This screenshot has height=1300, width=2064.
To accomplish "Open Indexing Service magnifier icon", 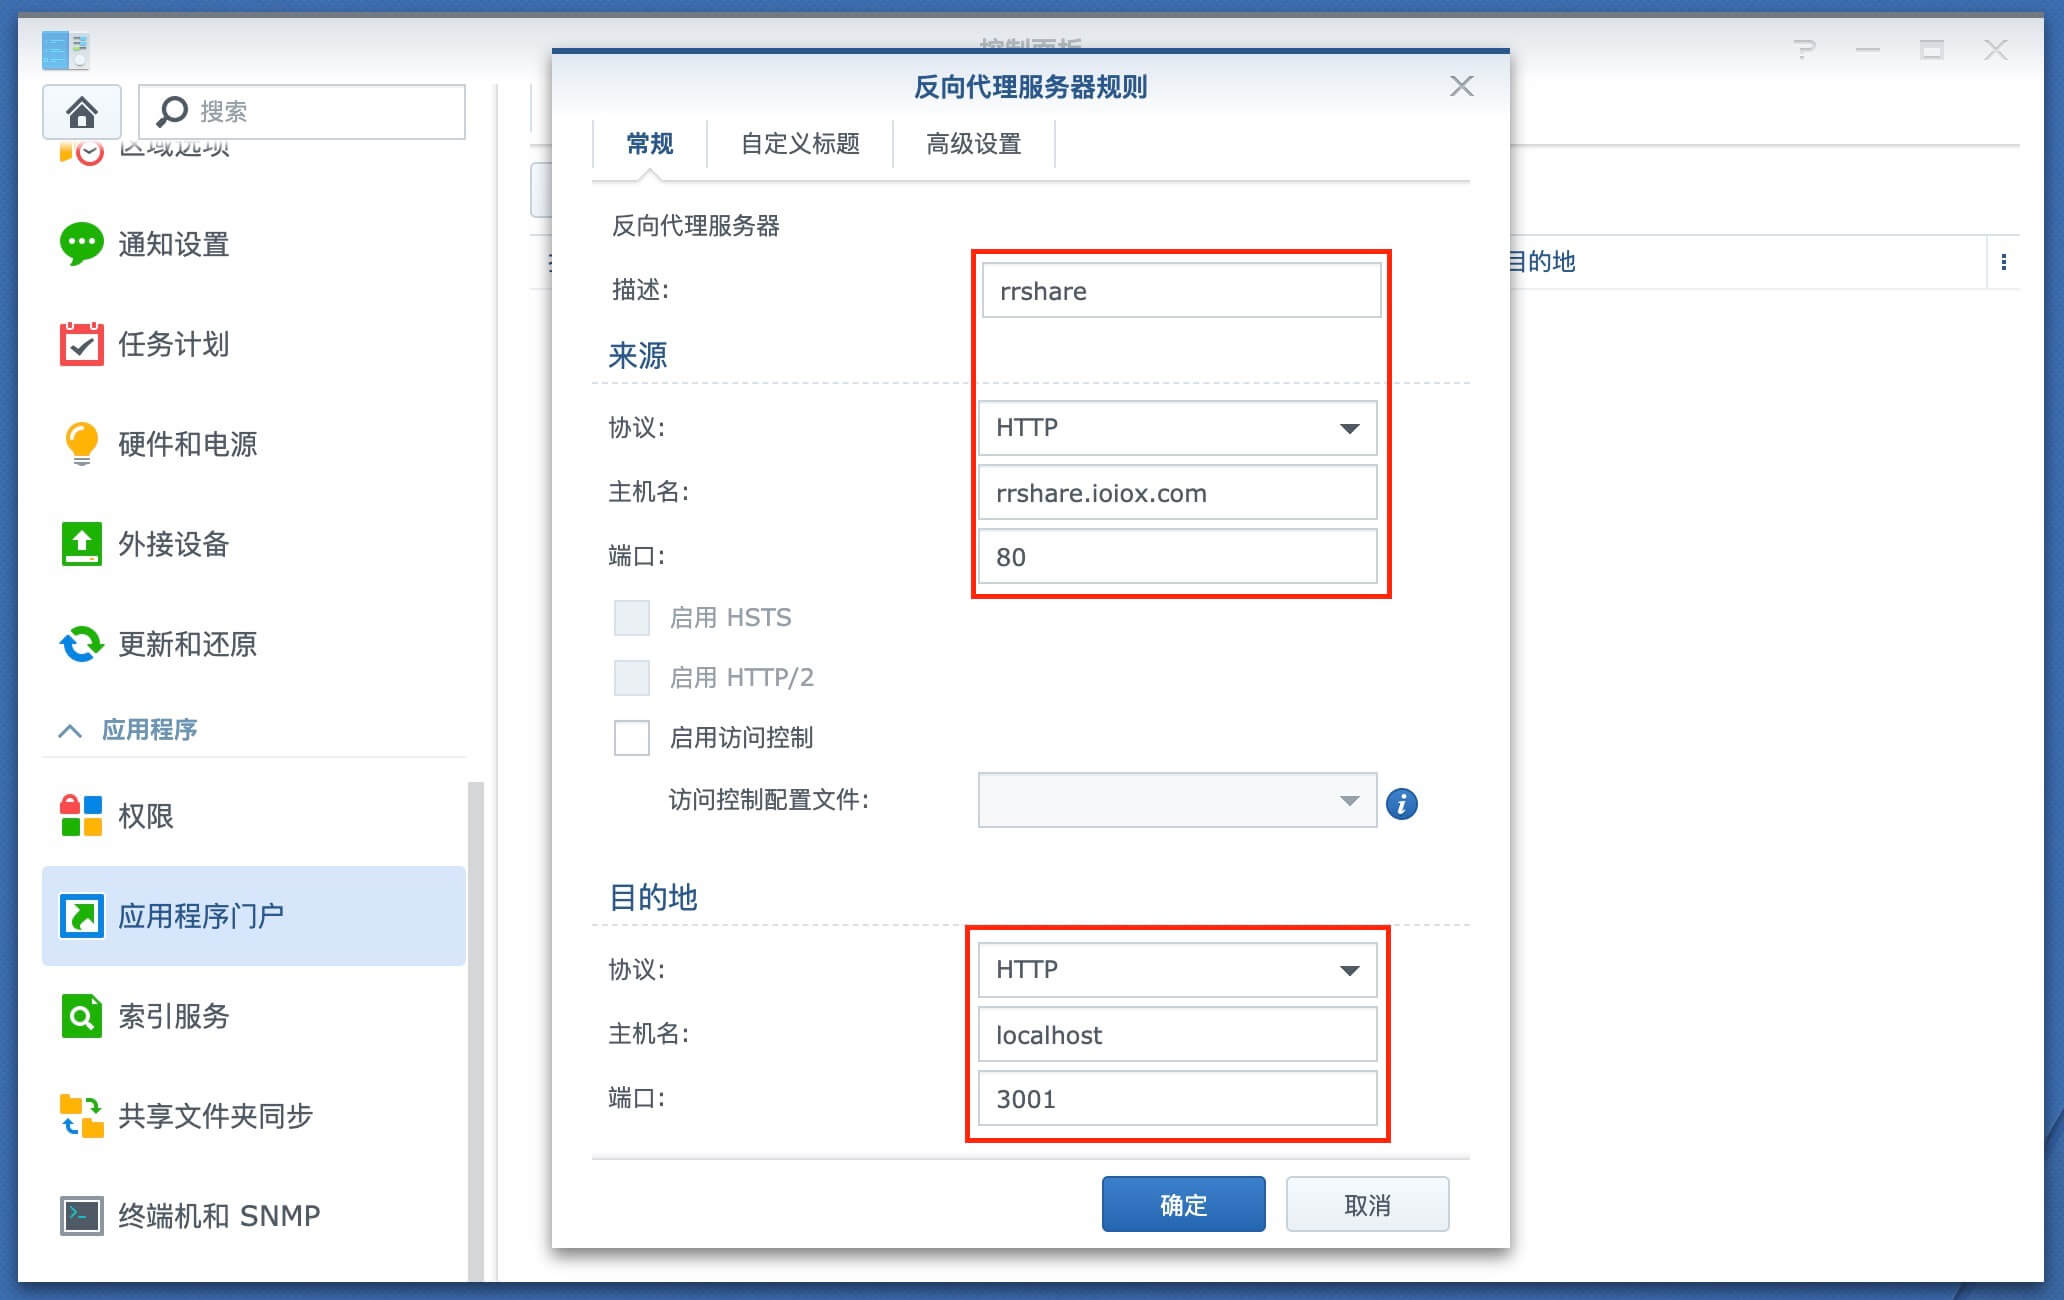I will (81, 1016).
